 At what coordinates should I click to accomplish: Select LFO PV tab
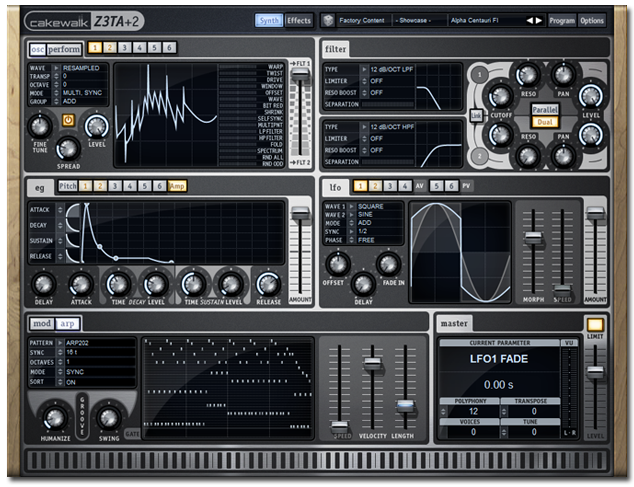pyautogui.click(x=466, y=186)
